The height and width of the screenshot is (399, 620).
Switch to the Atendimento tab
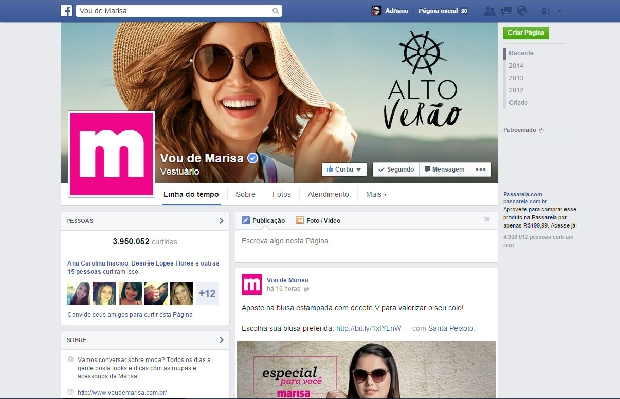click(329, 195)
